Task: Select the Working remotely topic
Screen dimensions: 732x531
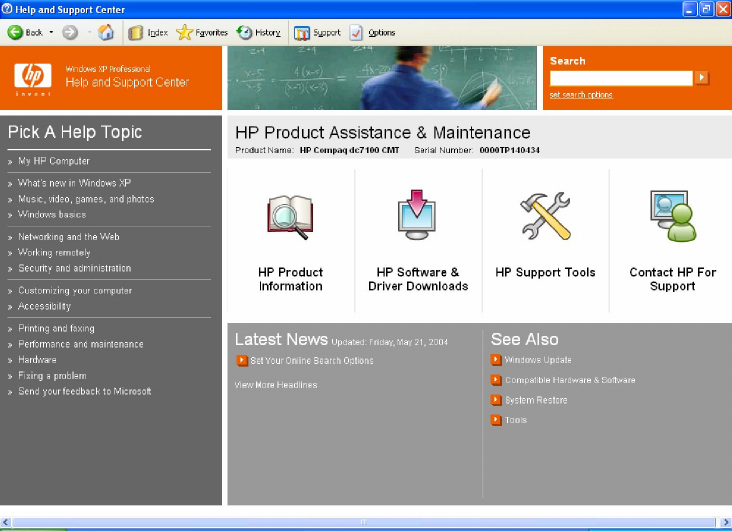Action: pos(54,253)
